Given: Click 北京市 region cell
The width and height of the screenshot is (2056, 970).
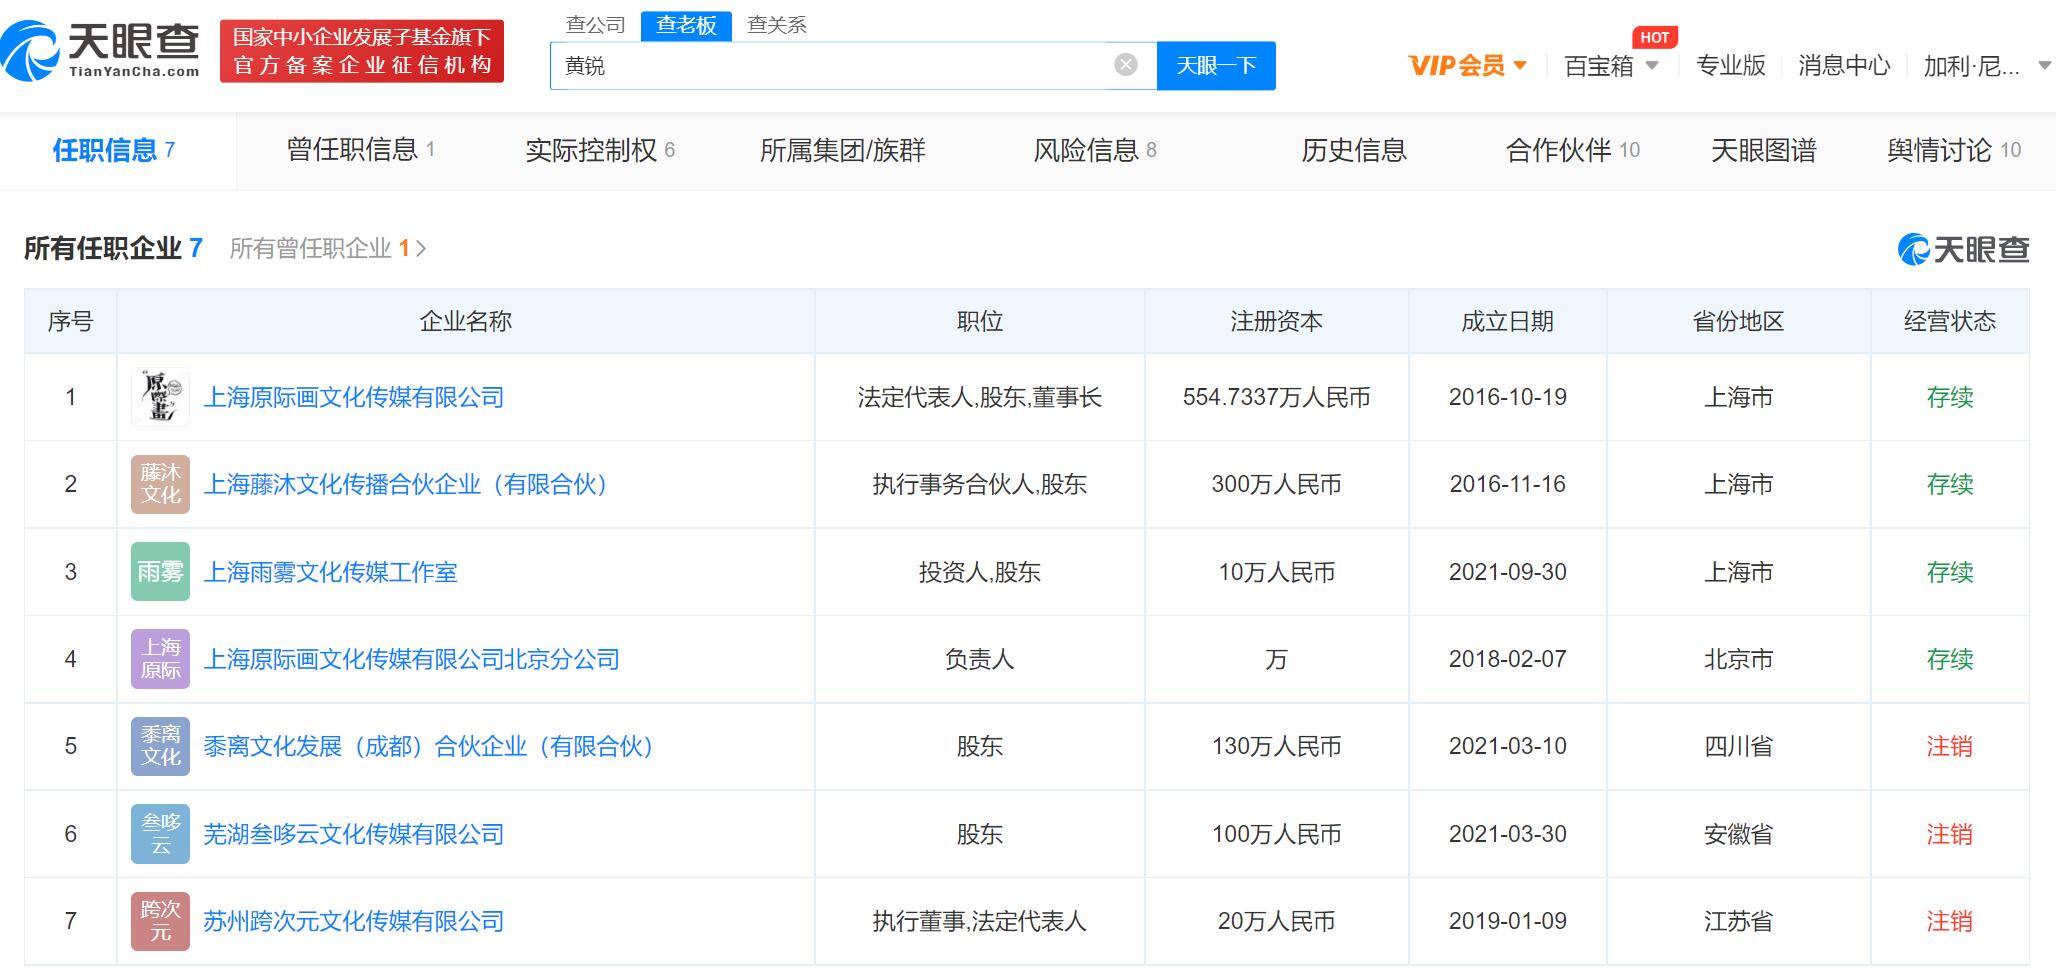Looking at the screenshot, I should pos(1738,659).
